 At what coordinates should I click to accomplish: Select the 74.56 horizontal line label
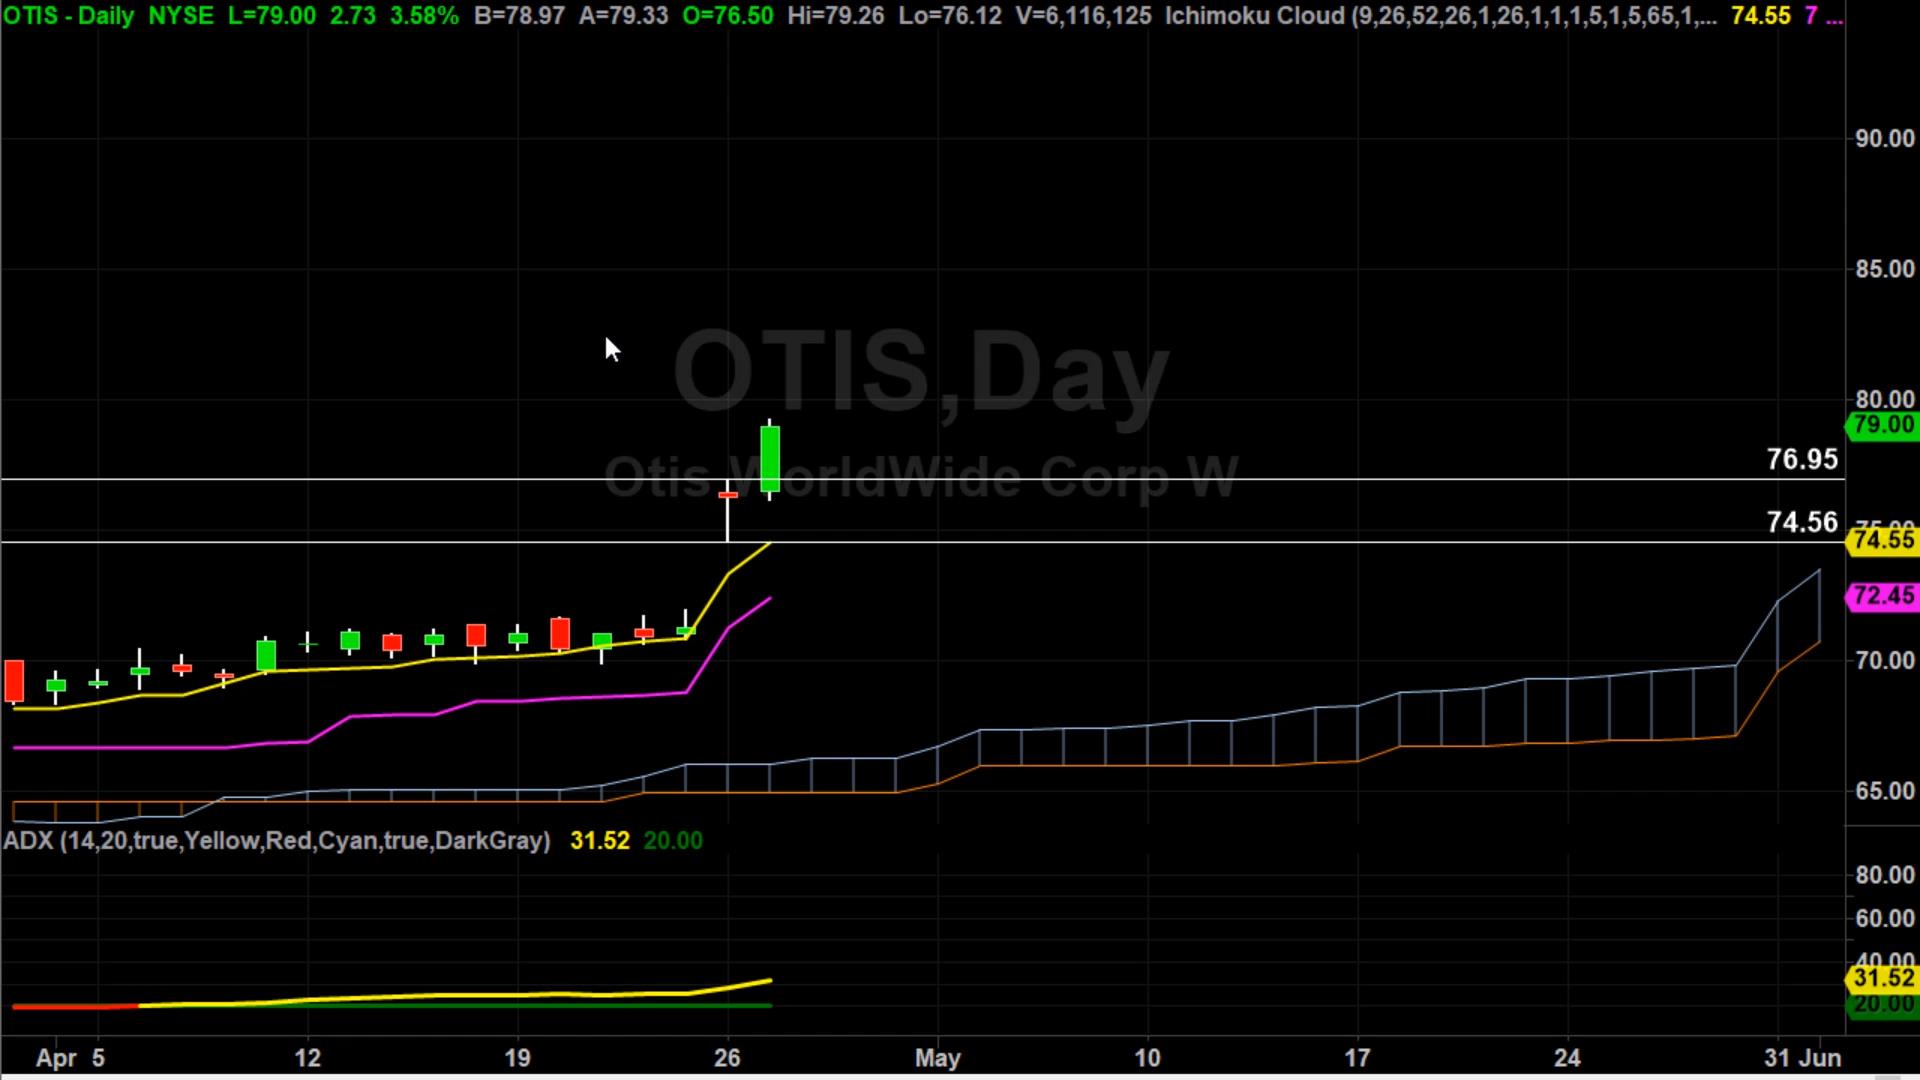(x=1802, y=522)
